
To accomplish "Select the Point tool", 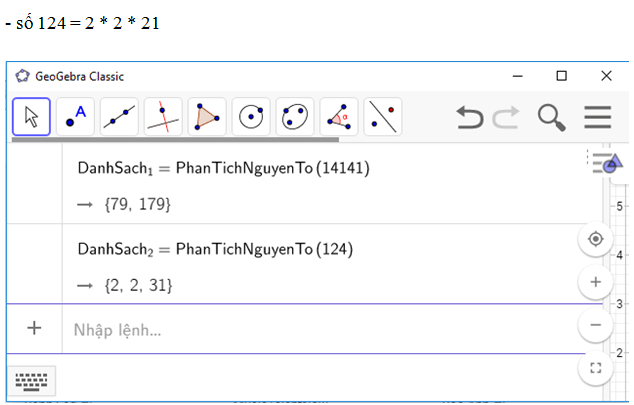I will click(x=75, y=117).
